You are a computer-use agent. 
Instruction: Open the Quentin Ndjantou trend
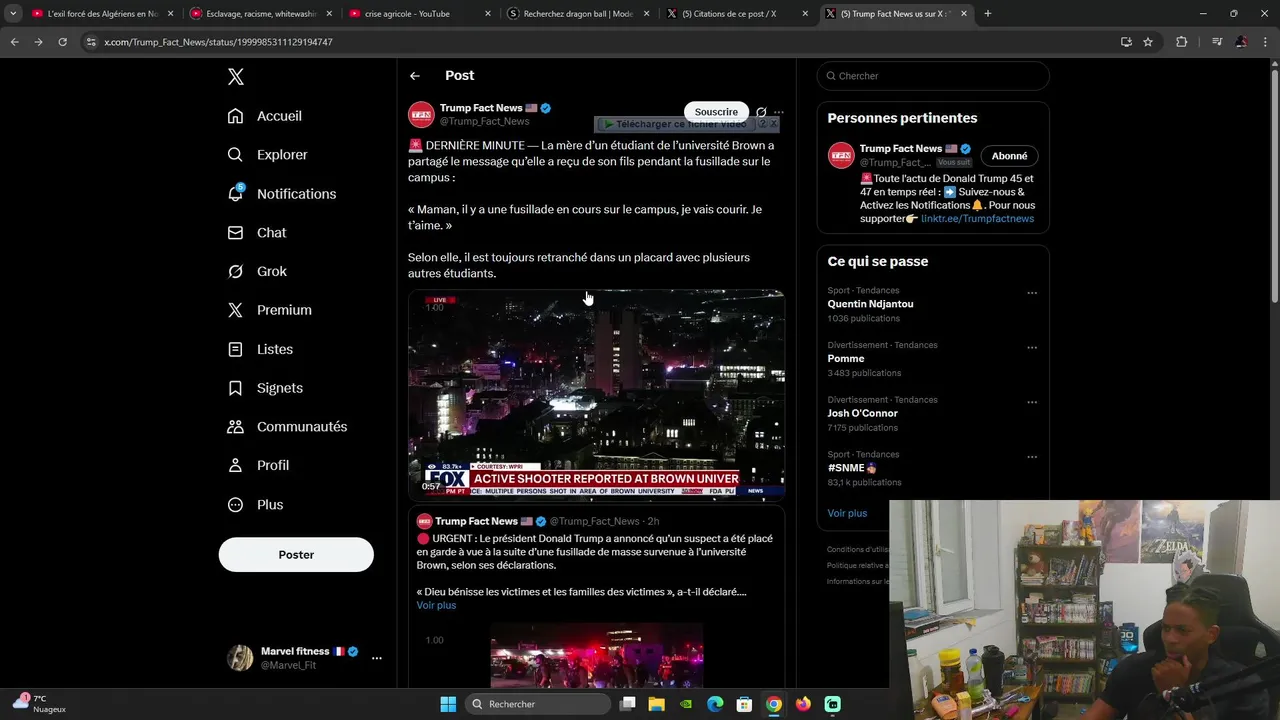[x=870, y=304]
